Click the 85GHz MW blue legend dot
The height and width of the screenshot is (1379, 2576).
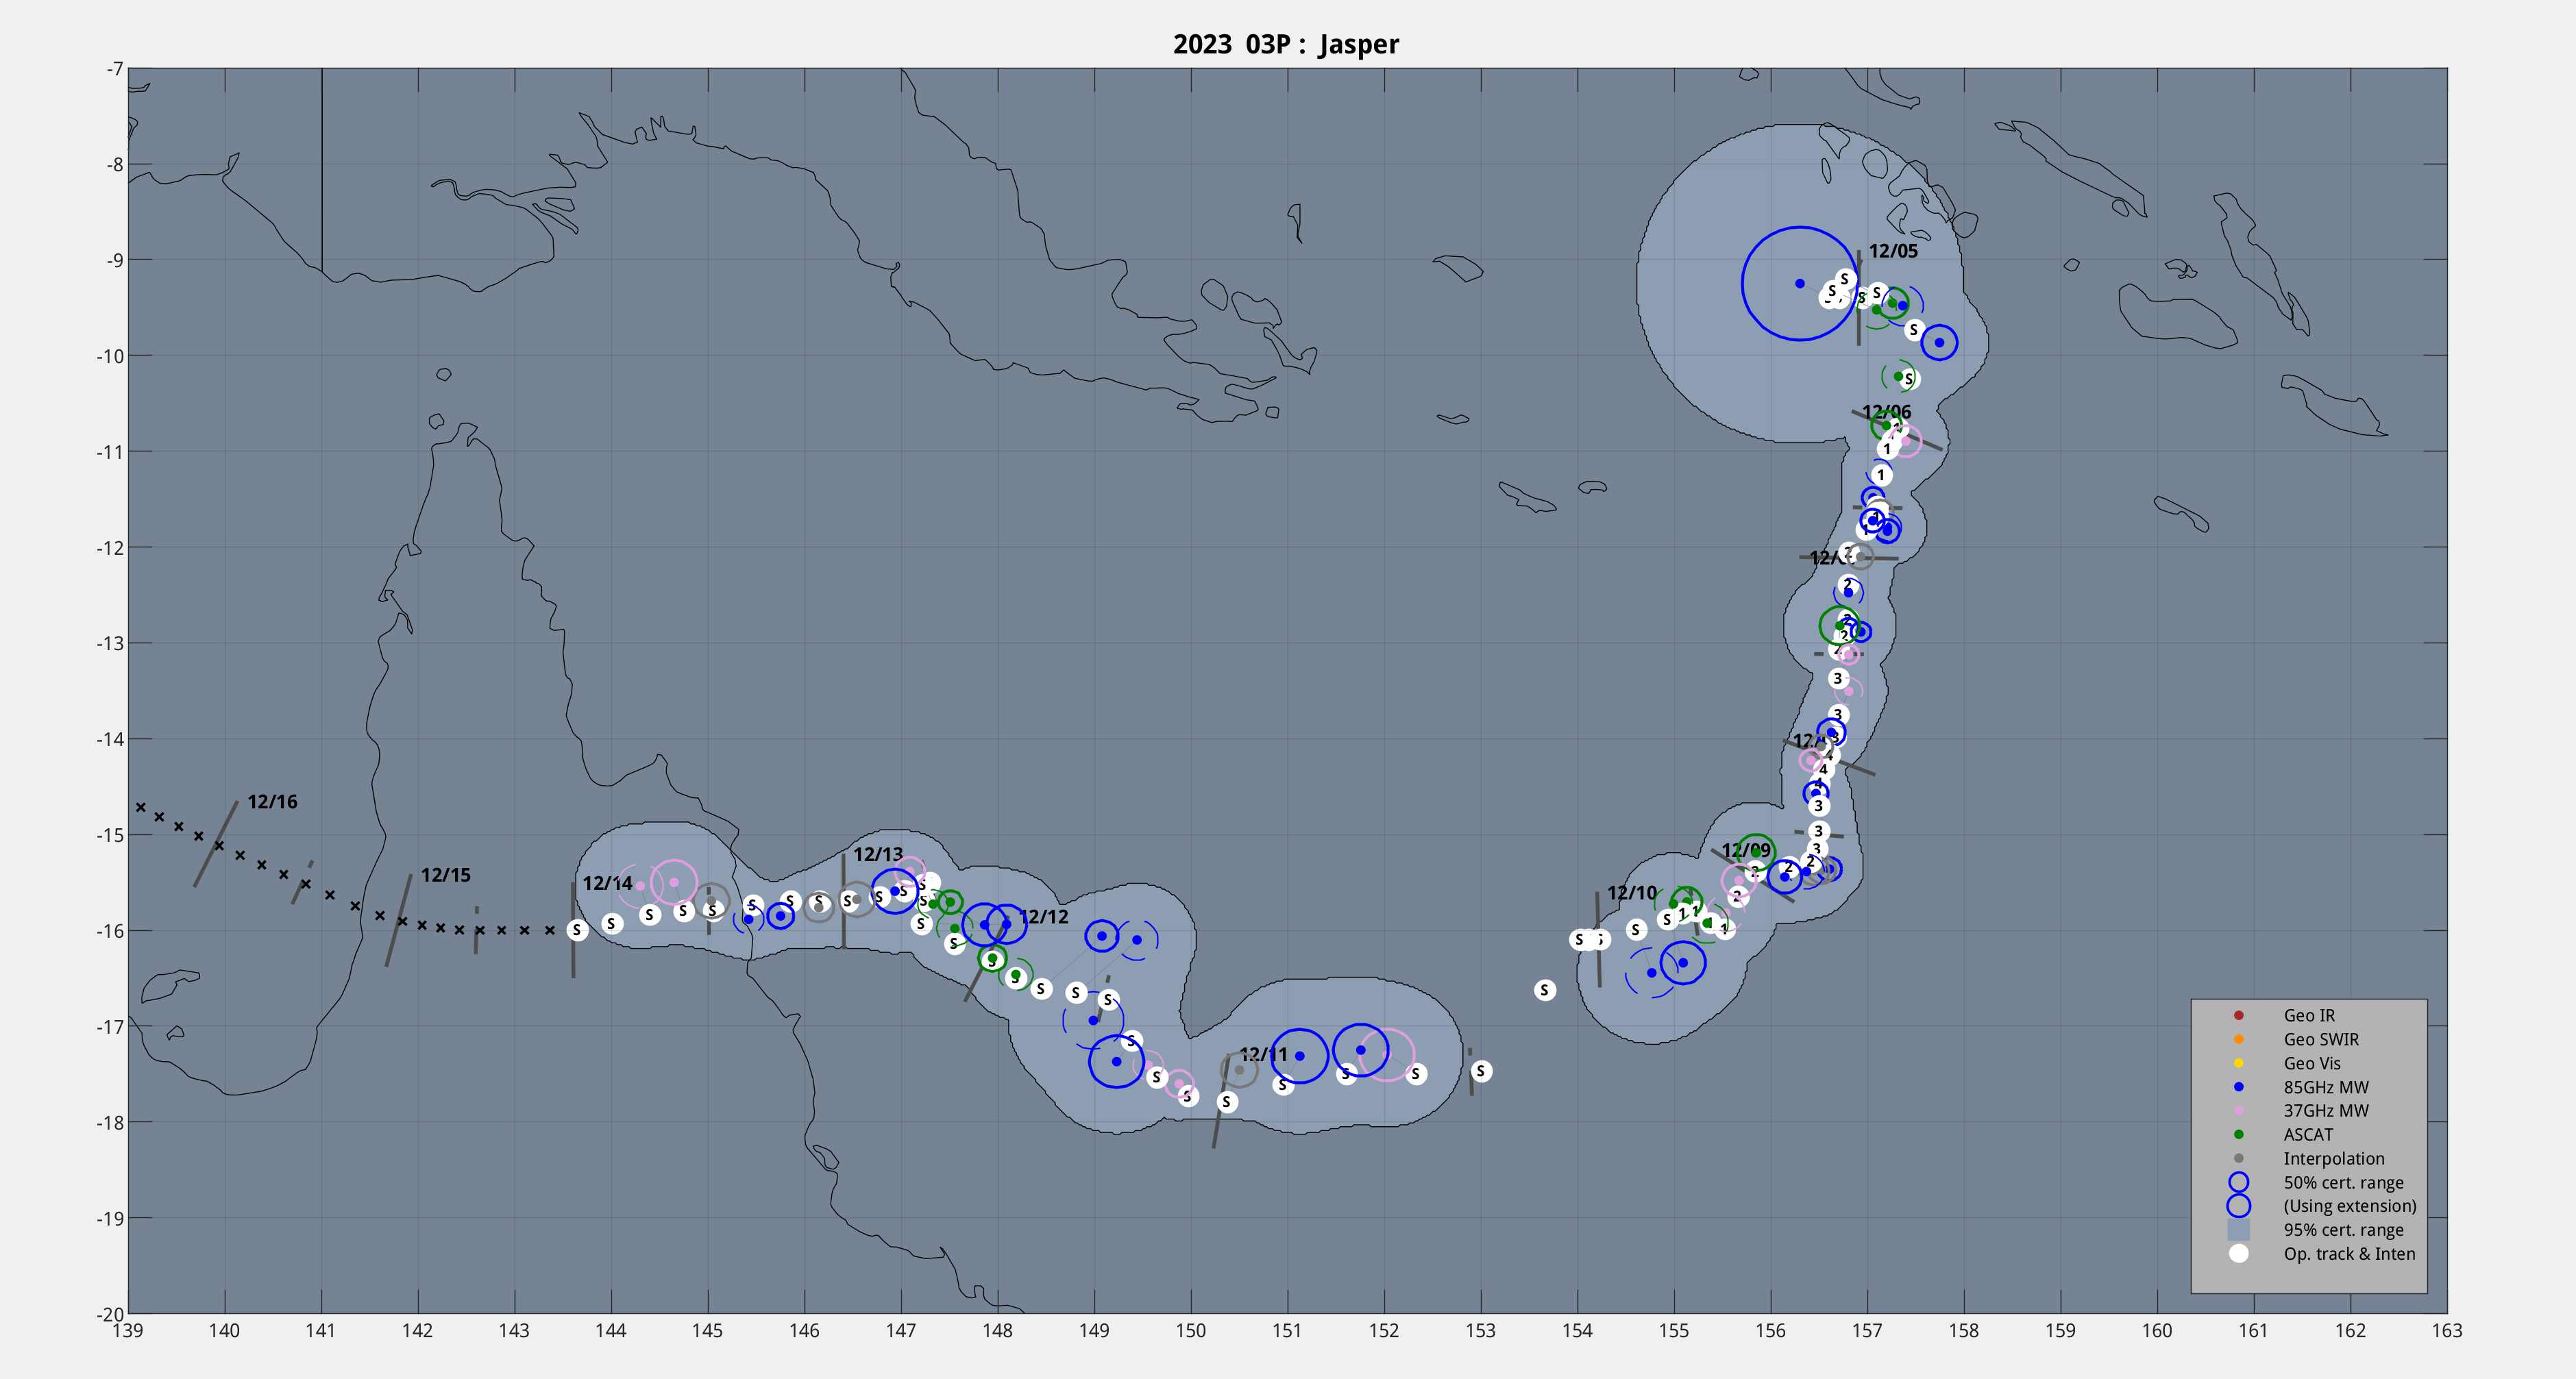[2238, 1087]
